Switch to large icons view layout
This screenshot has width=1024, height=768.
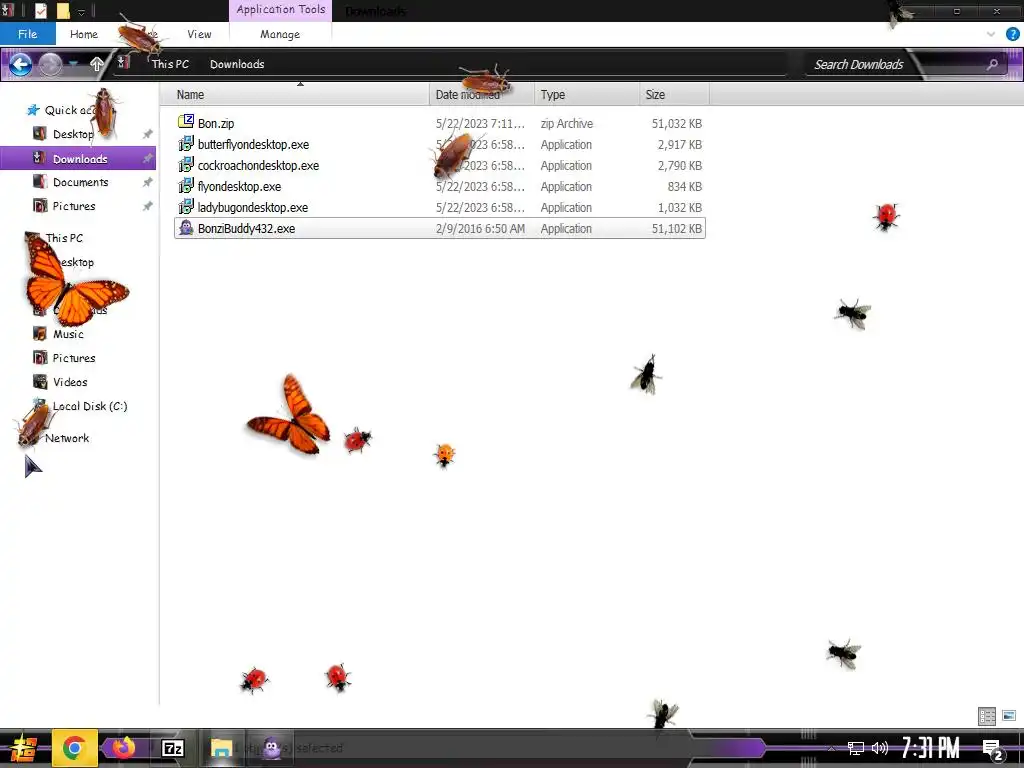(1009, 716)
